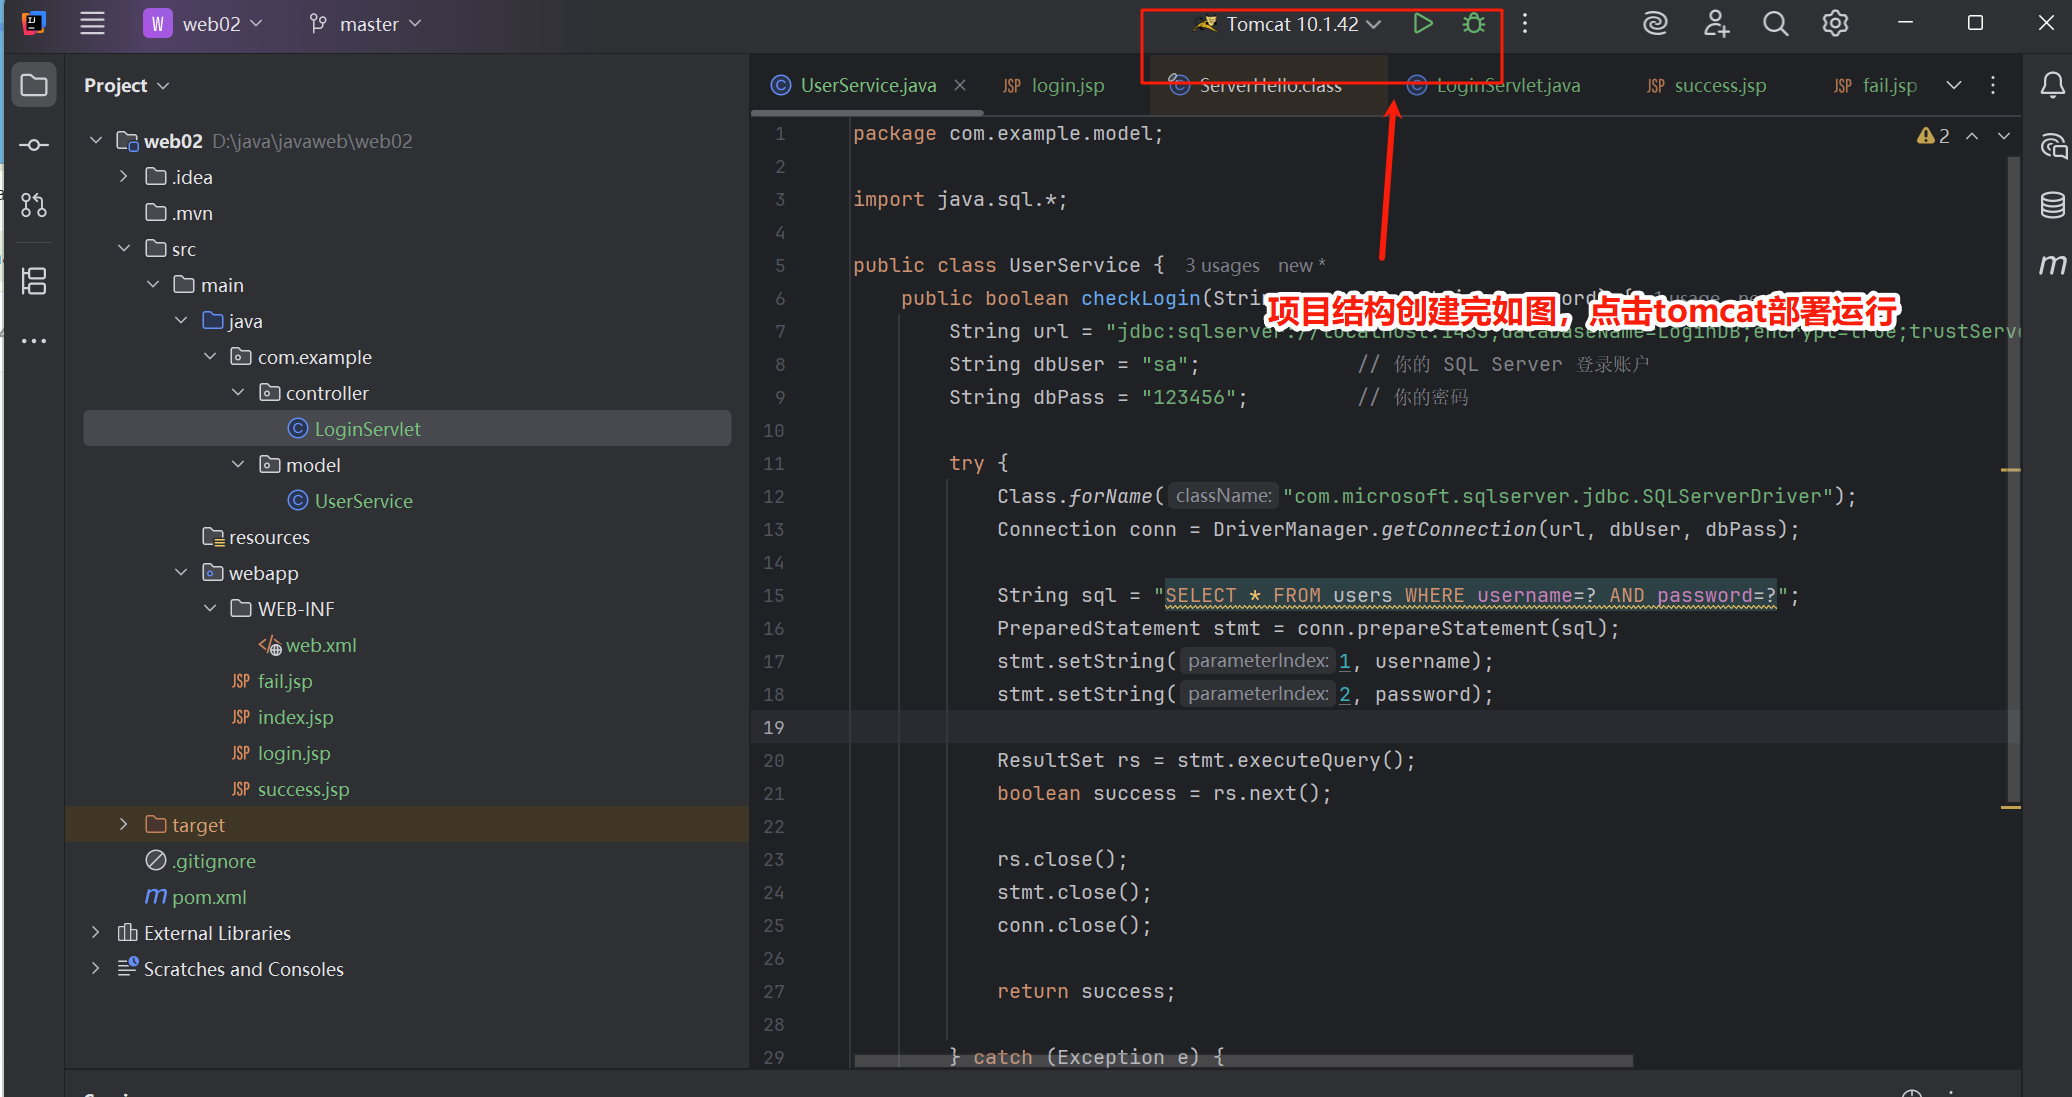
Task: Open the Structure tool window icon
Action: [34, 281]
